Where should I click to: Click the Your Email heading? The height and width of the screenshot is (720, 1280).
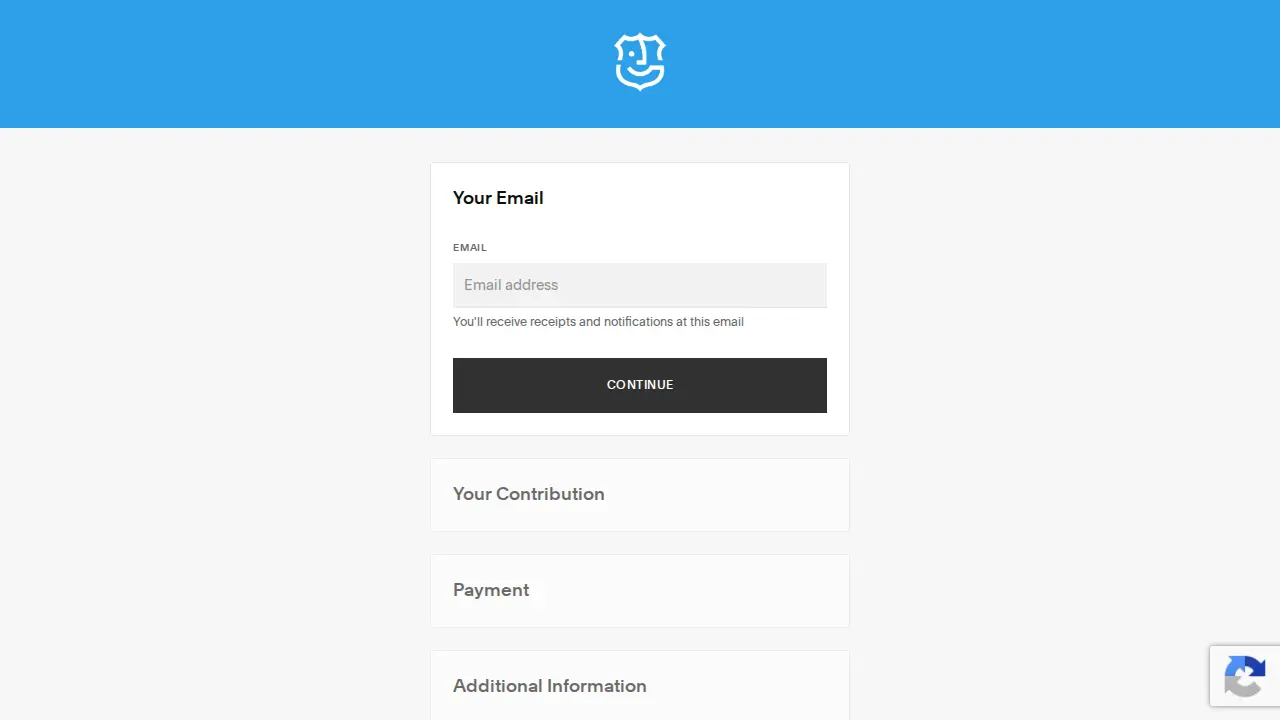(x=498, y=198)
